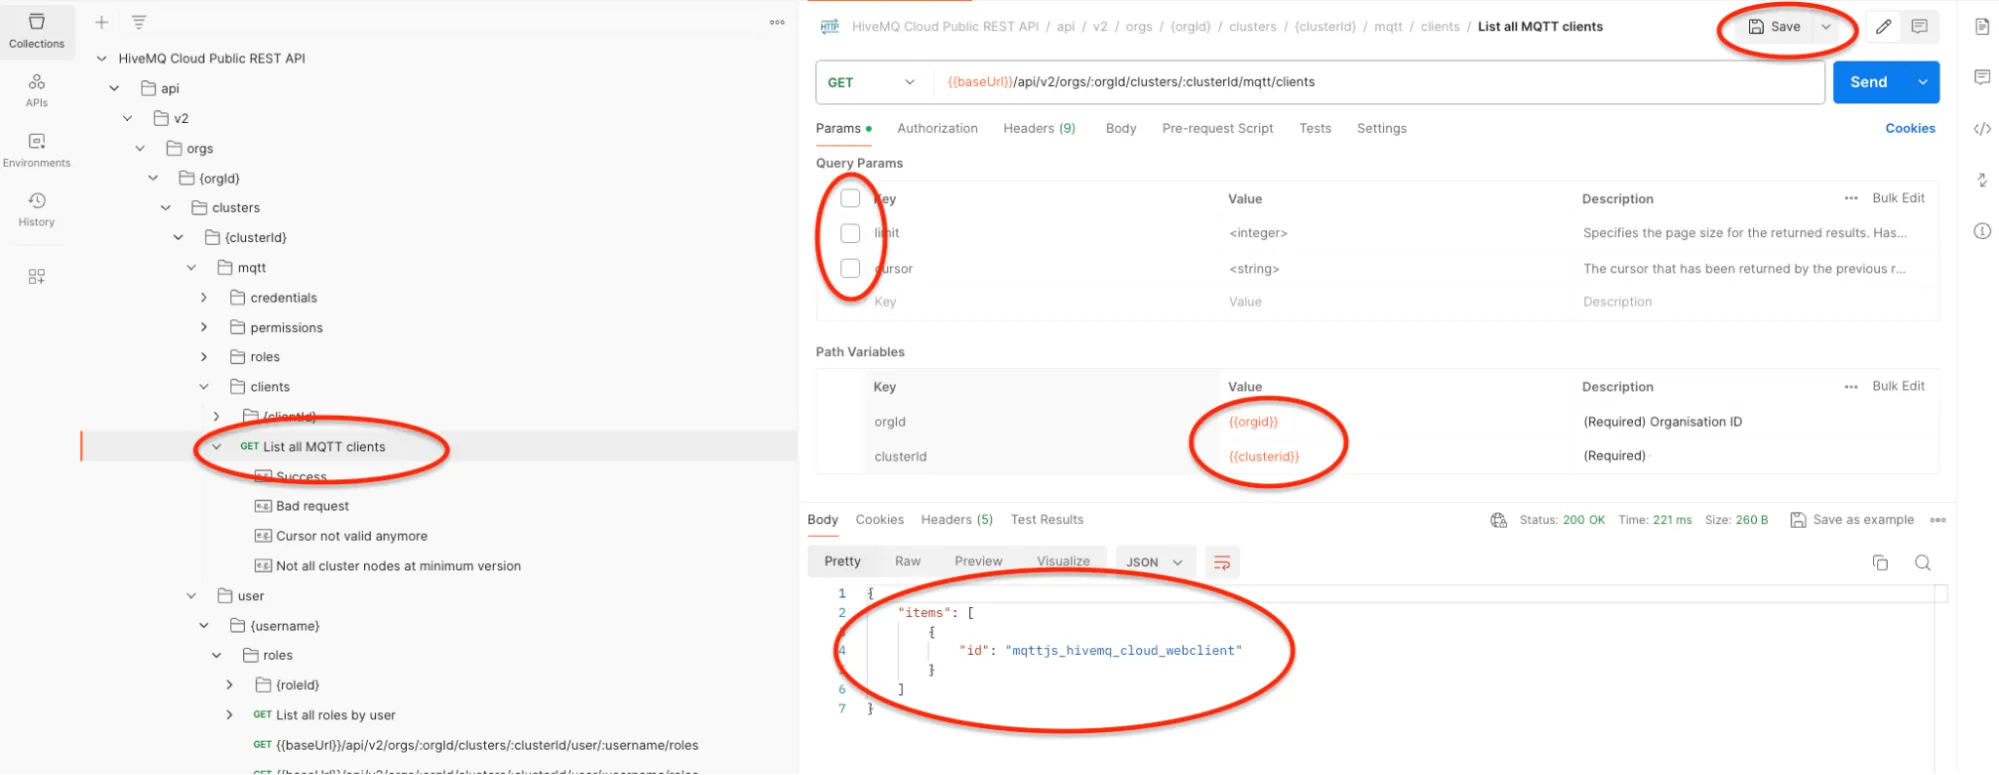Click Bulk Edit for Path Variables

[x=1898, y=386]
